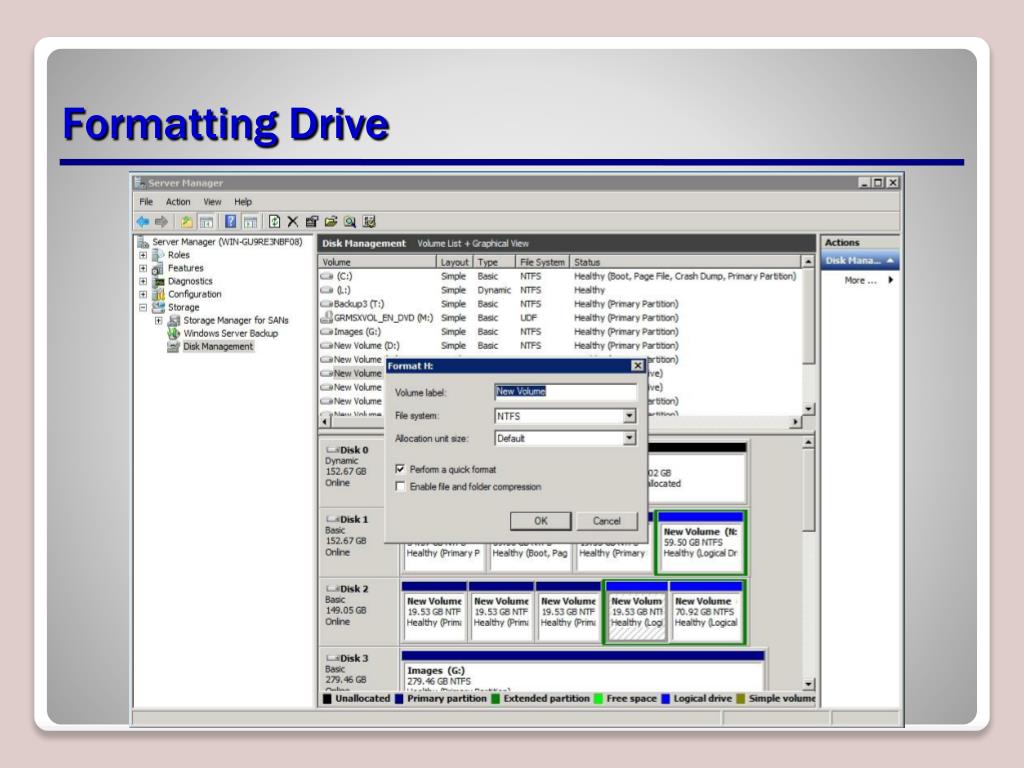This screenshot has height=768, width=1024.
Task: Click the DVD icon beside GRMSXVOL_EN_DVD (M:)
Action: tap(327, 318)
